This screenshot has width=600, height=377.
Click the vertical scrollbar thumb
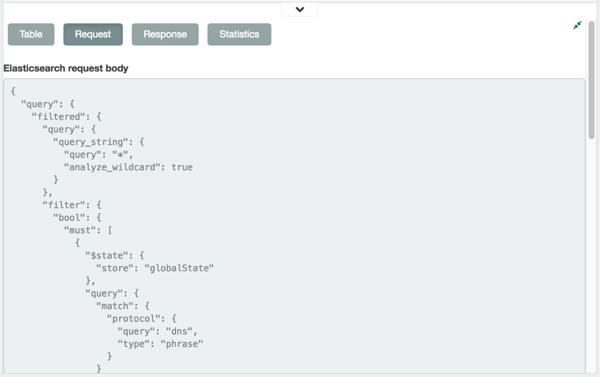tap(592, 80)
